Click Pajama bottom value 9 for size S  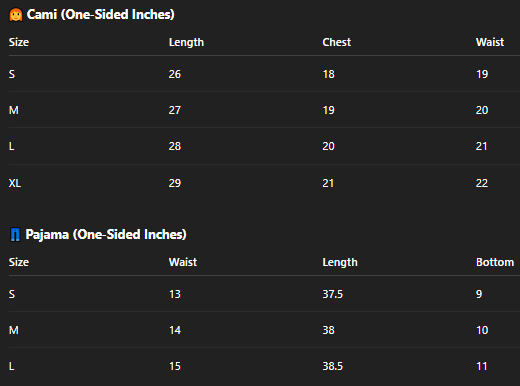coord(479,294)
